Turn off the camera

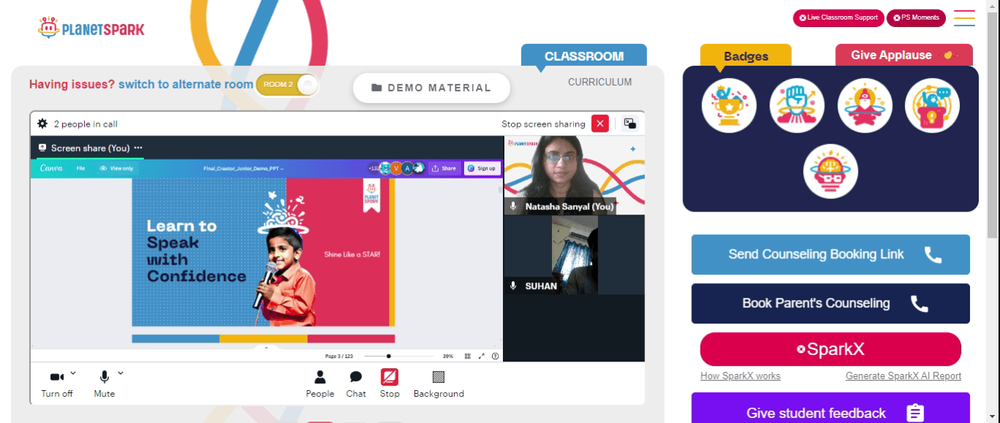click(57, 383)
